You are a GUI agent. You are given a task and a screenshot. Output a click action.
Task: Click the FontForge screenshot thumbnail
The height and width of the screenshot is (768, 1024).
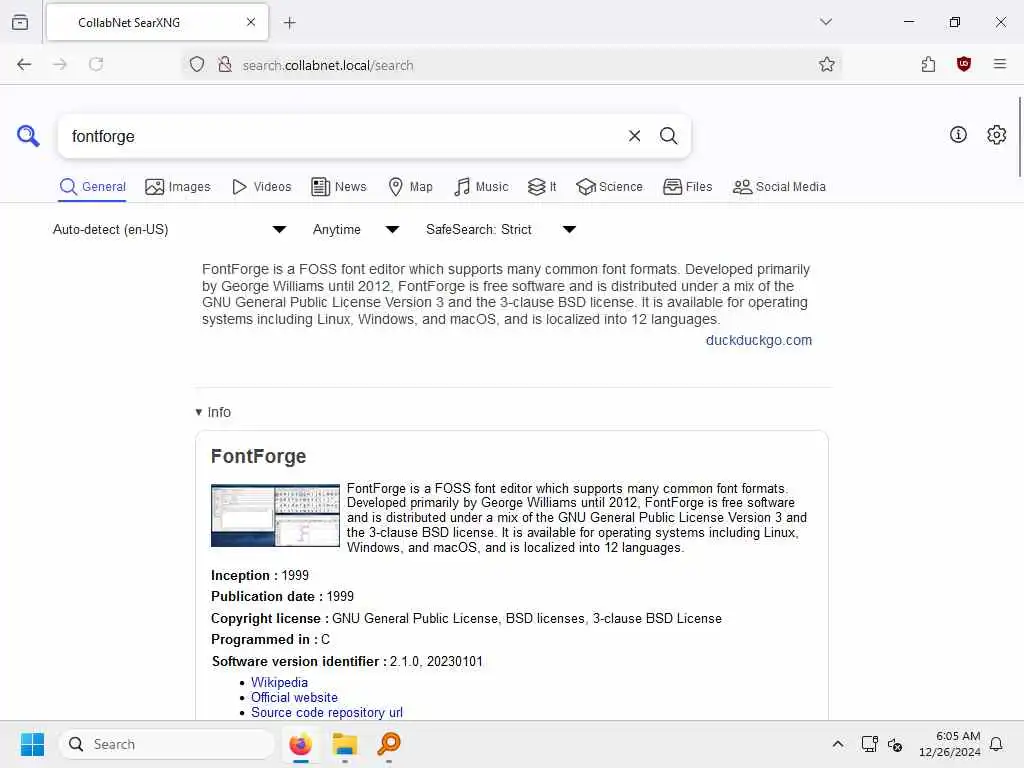(275, 515)
